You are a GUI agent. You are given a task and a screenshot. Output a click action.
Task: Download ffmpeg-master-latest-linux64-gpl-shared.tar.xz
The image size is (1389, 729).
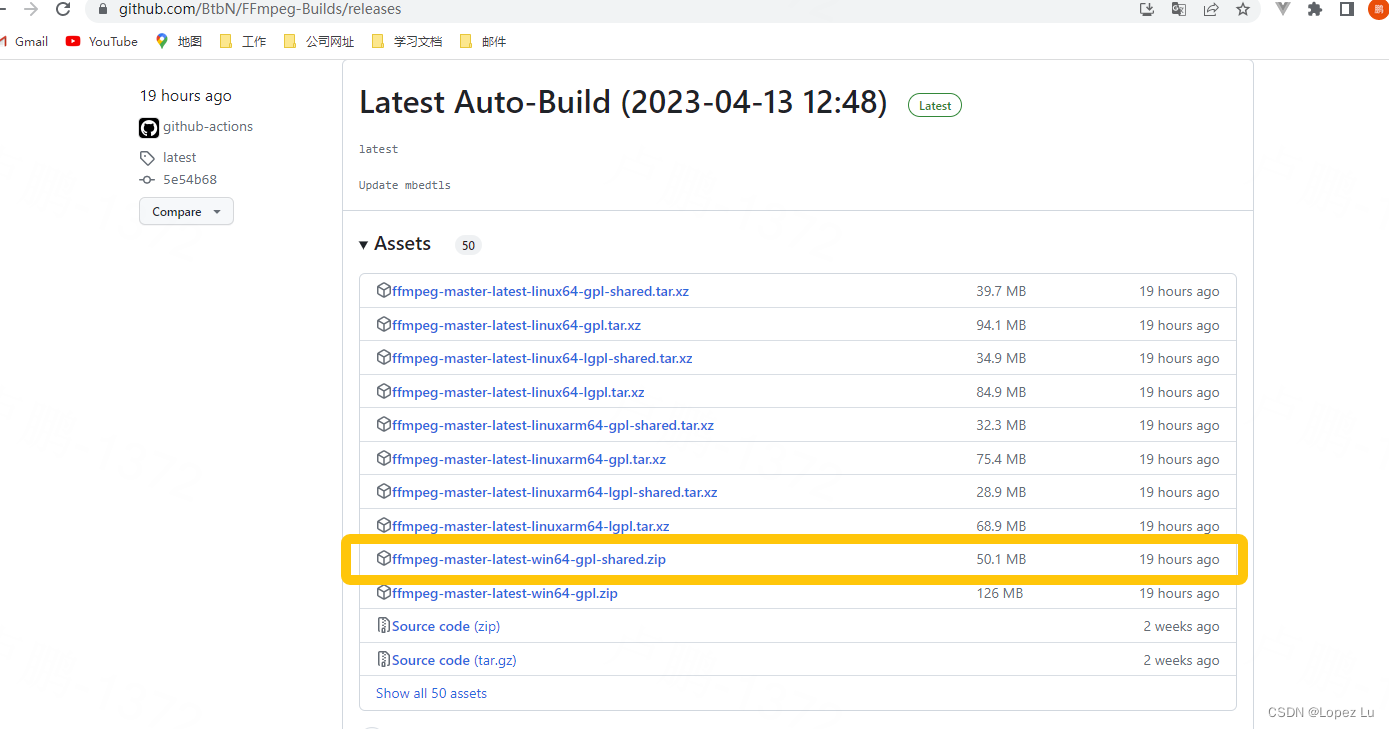tap(540, 291)
